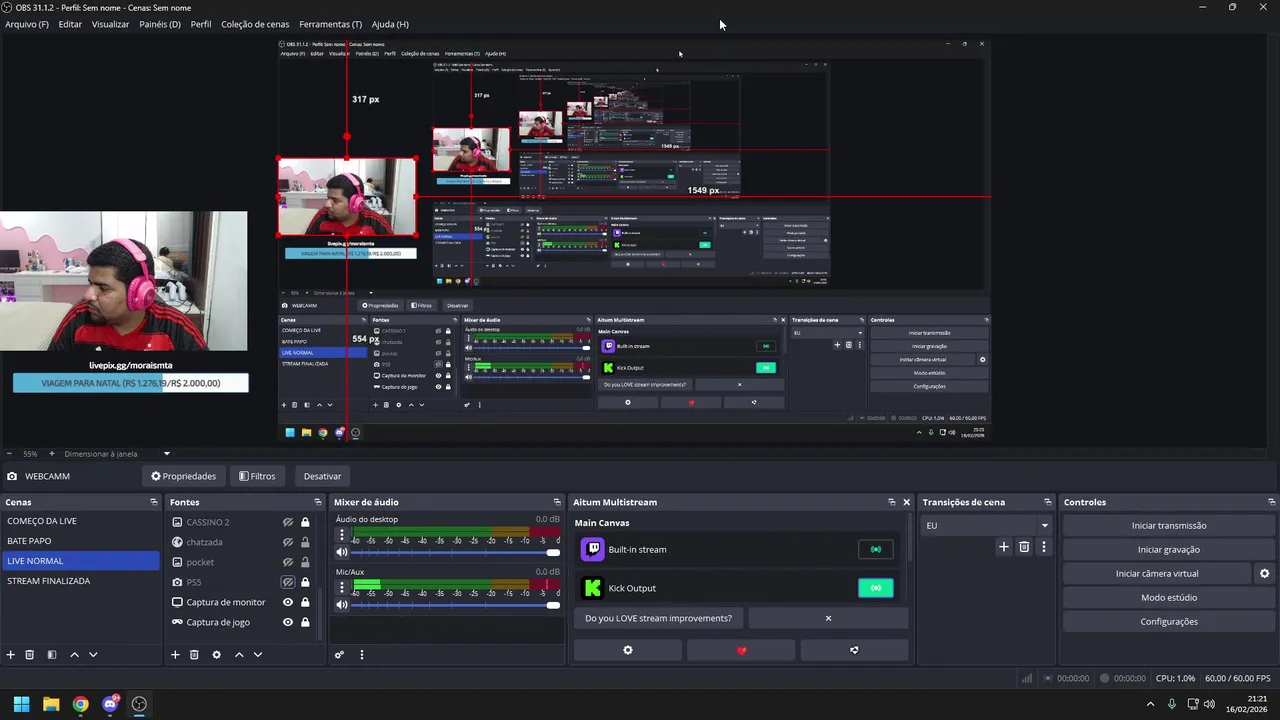Zoom in the preview with the plus icon
Screen dimensions: 1280x720
pyautogui.click(x=52, y=454)
